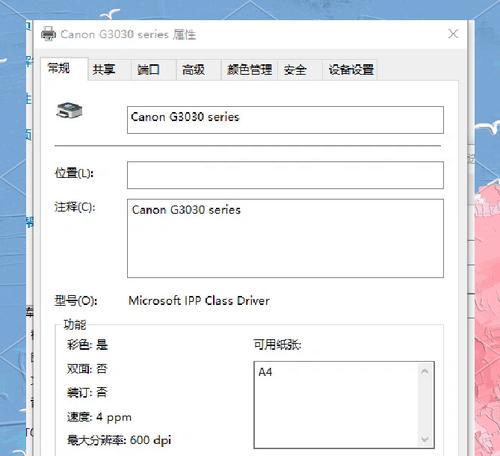Click the 彩色: 是 entry

[x=87, y=345]
